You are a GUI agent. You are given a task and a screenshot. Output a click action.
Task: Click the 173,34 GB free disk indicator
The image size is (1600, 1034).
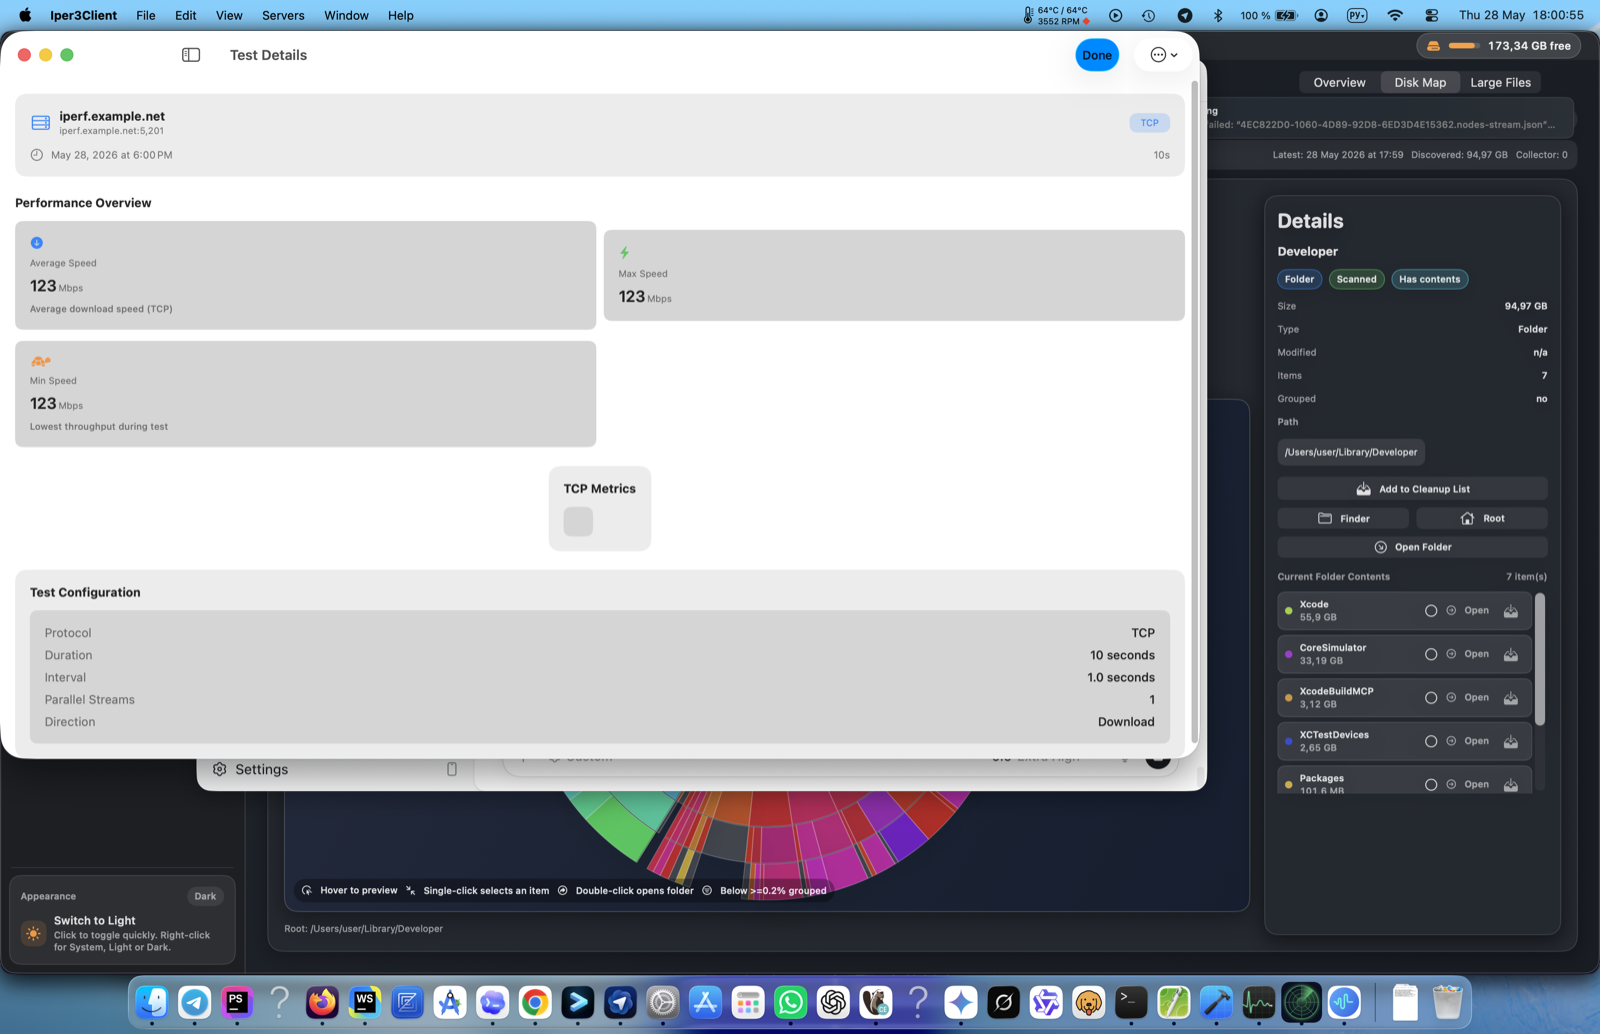[x=1498, y=46]
